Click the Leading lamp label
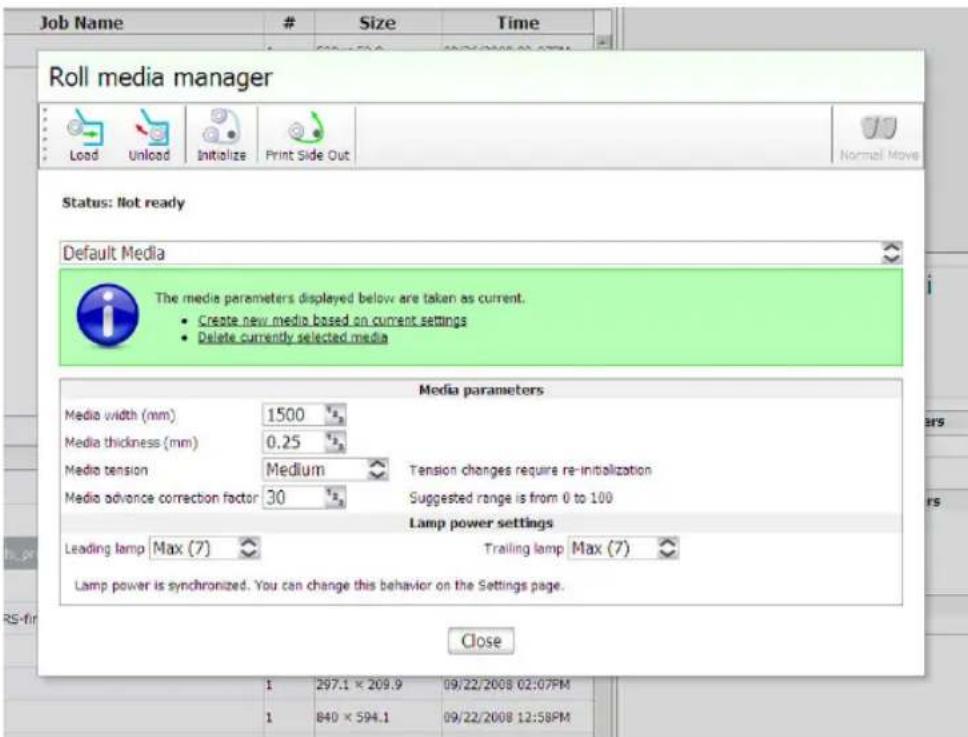Screen dimensions: 968x737 [x=104, y=548]
